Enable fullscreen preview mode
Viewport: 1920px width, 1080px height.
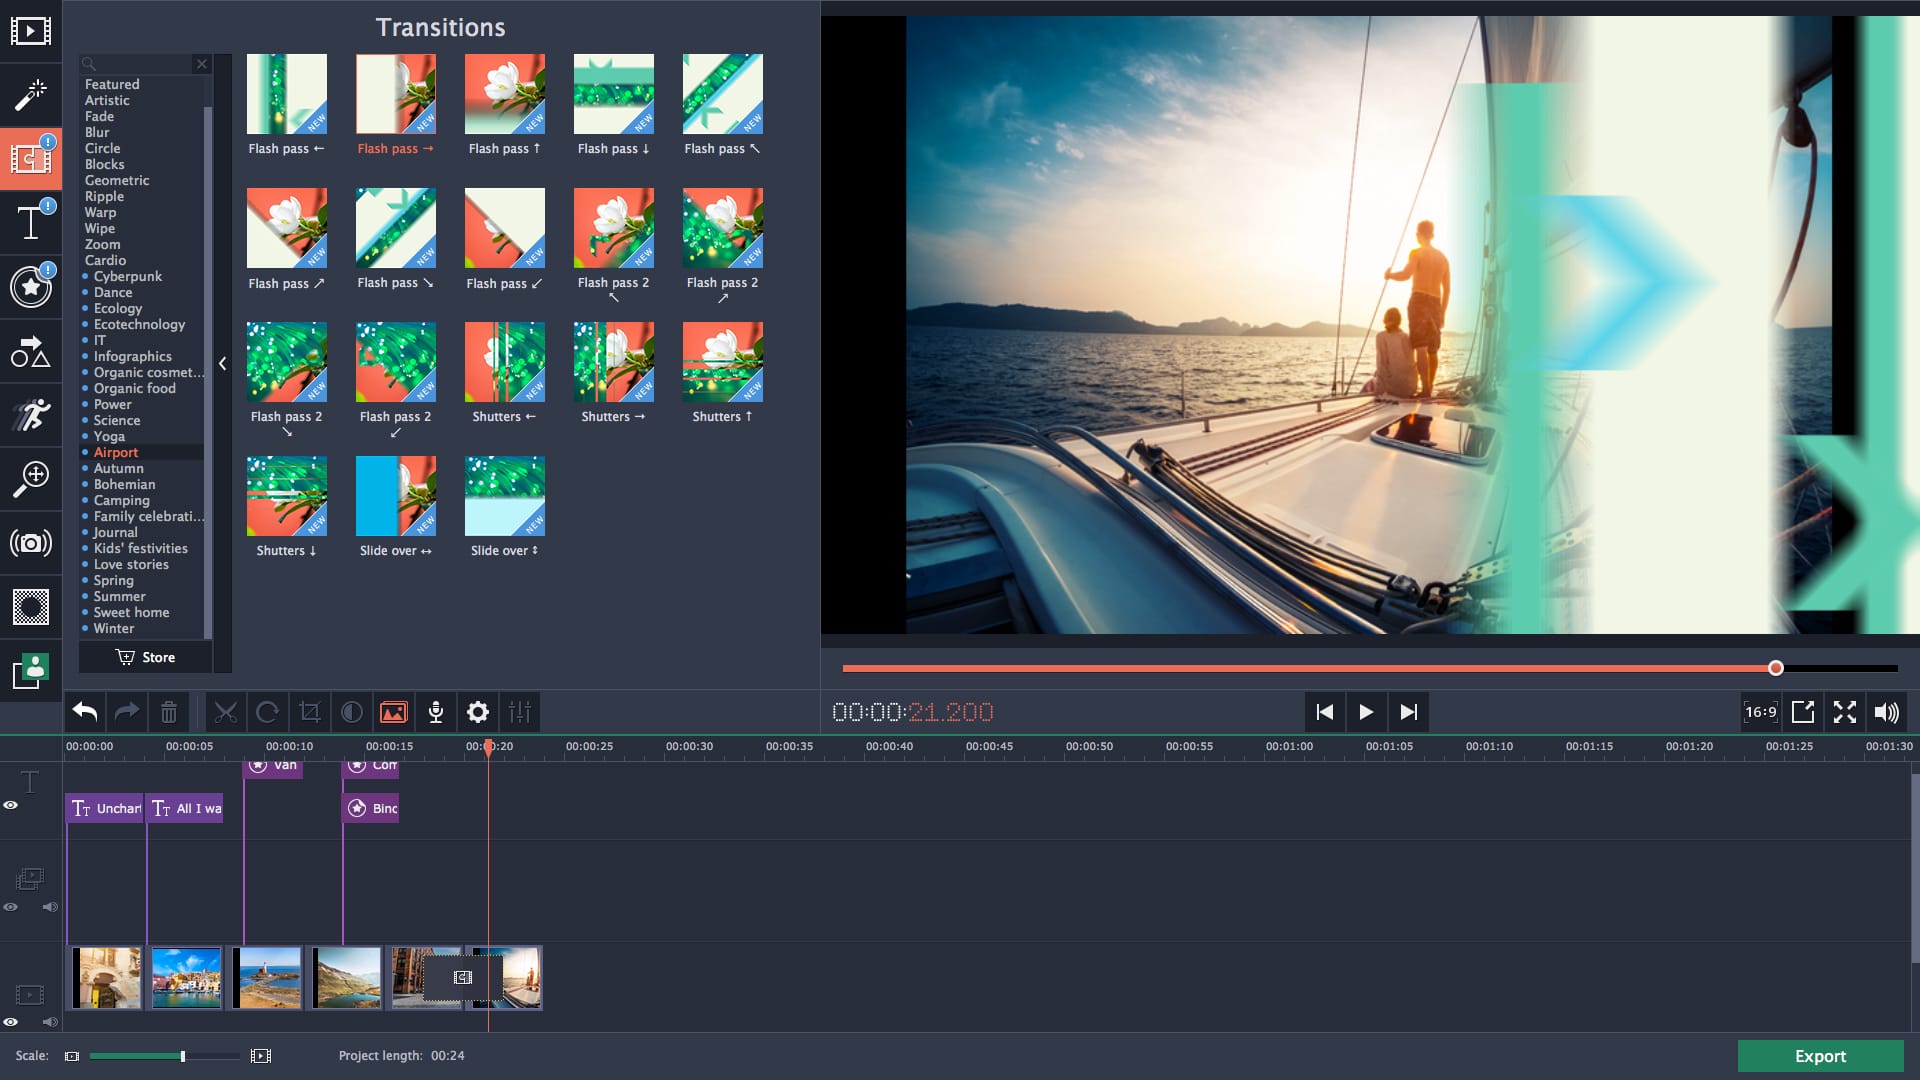[x=1845, y=712]
